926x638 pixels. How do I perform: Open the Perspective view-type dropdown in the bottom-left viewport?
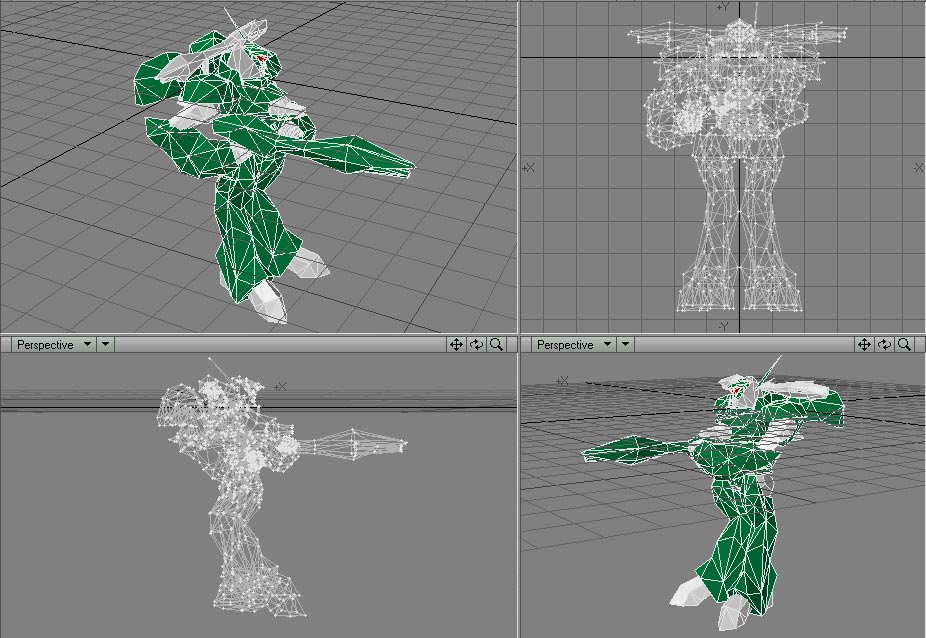(53, 344)
